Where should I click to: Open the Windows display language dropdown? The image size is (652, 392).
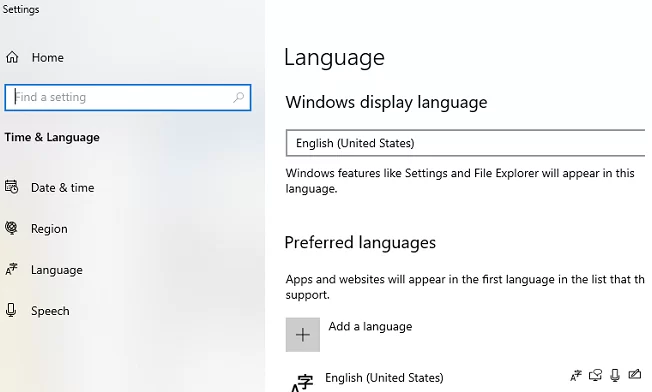465,143
